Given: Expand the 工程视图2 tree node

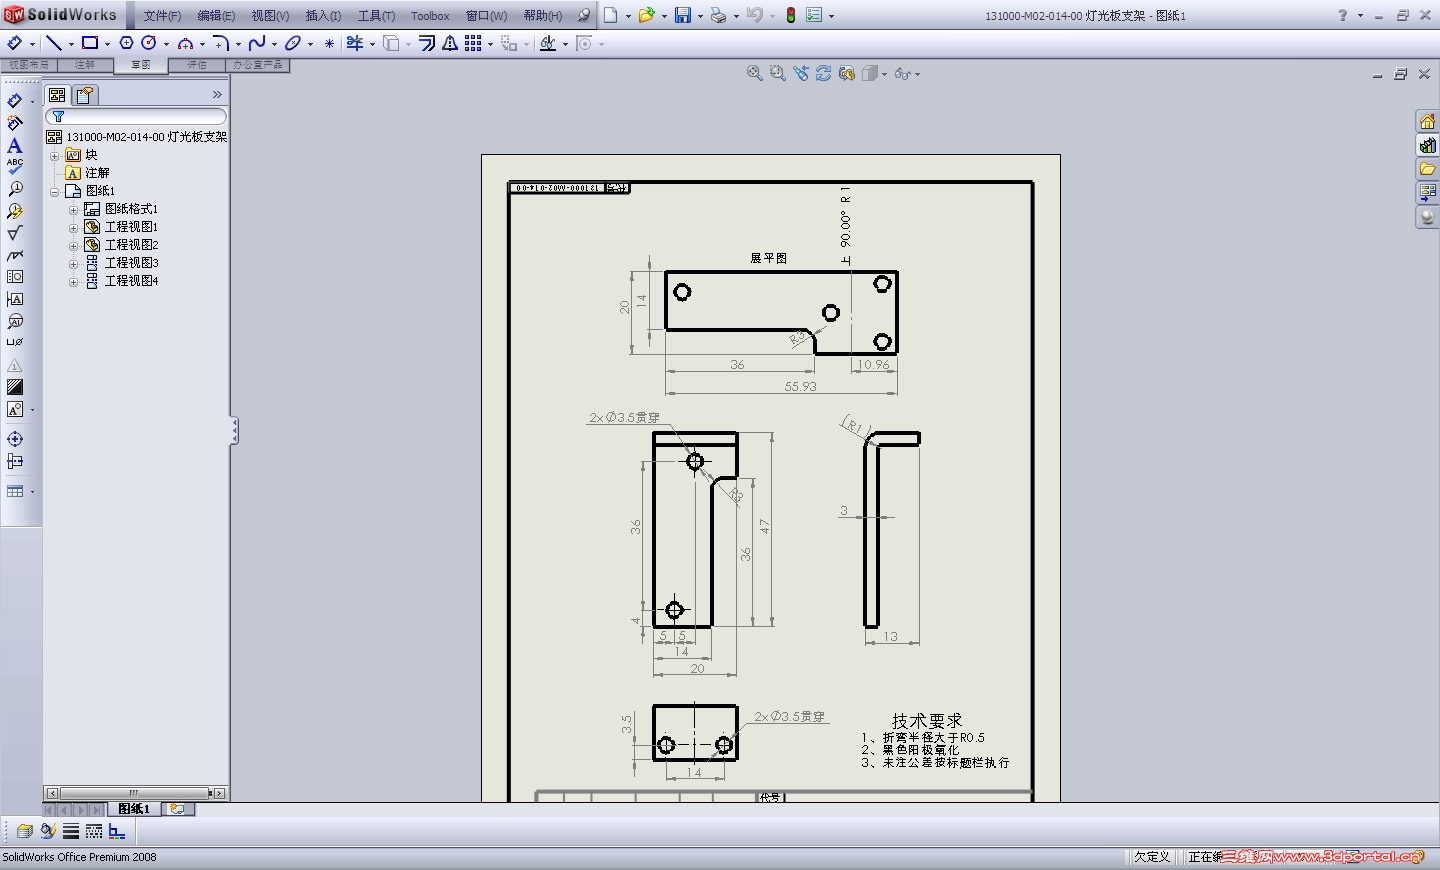Looking at the screenshot, I should pos(73,246).
